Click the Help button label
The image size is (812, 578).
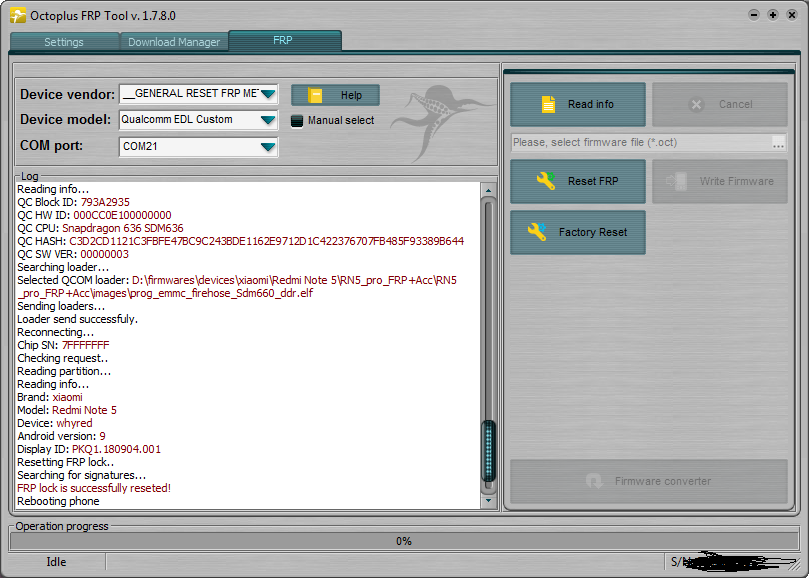351,95
